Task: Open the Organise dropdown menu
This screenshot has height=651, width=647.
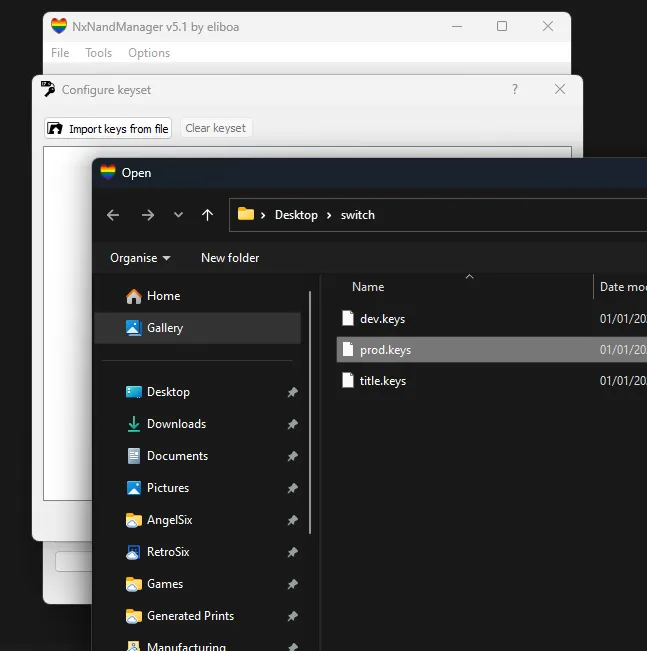Action: coord(140,258)
